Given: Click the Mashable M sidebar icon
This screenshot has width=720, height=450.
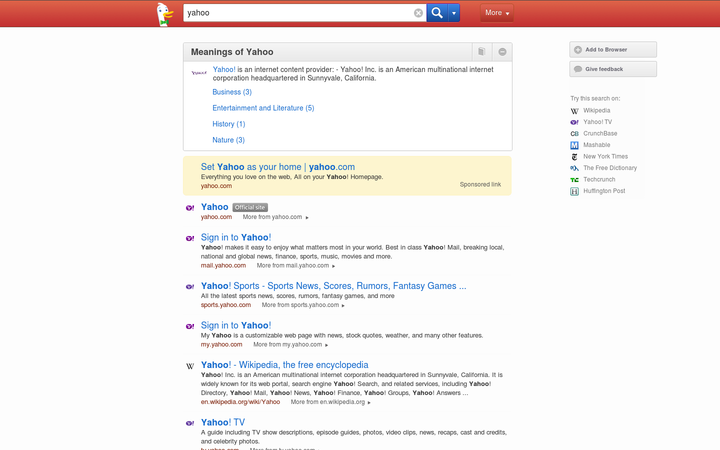Looking at the screenshot, I should [574, 146].
